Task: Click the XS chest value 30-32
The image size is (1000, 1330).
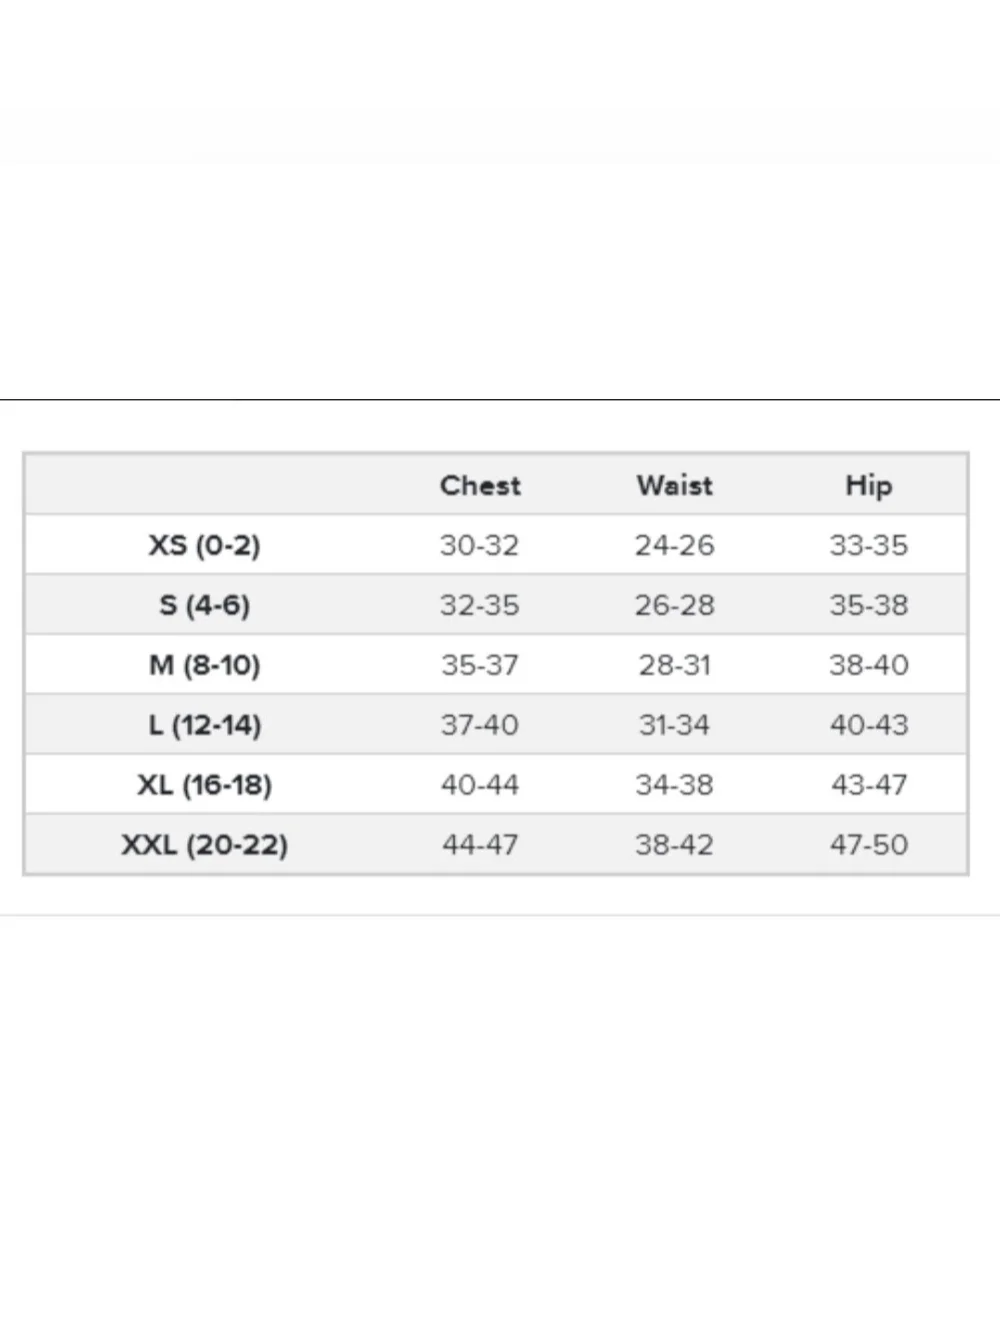Action: (480, 545)
